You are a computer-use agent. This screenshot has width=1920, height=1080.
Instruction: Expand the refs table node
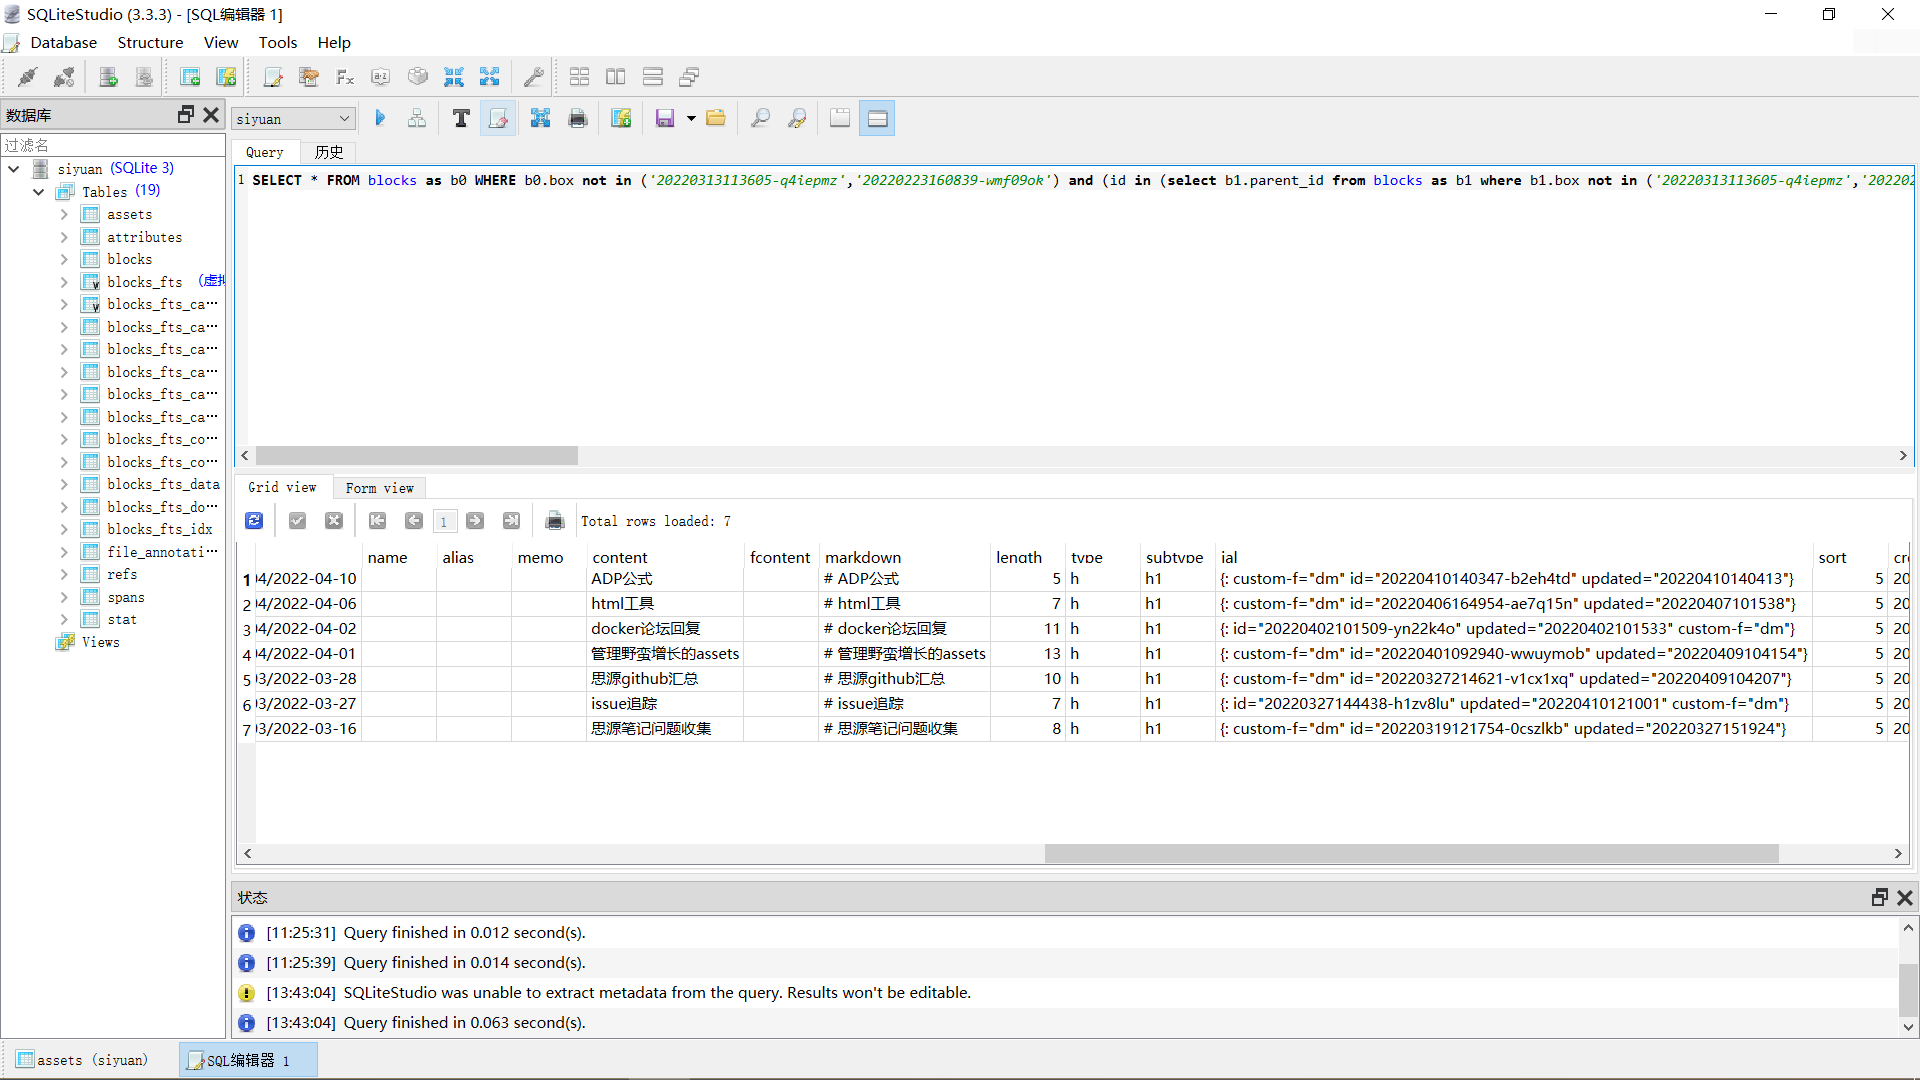(64, 574)
